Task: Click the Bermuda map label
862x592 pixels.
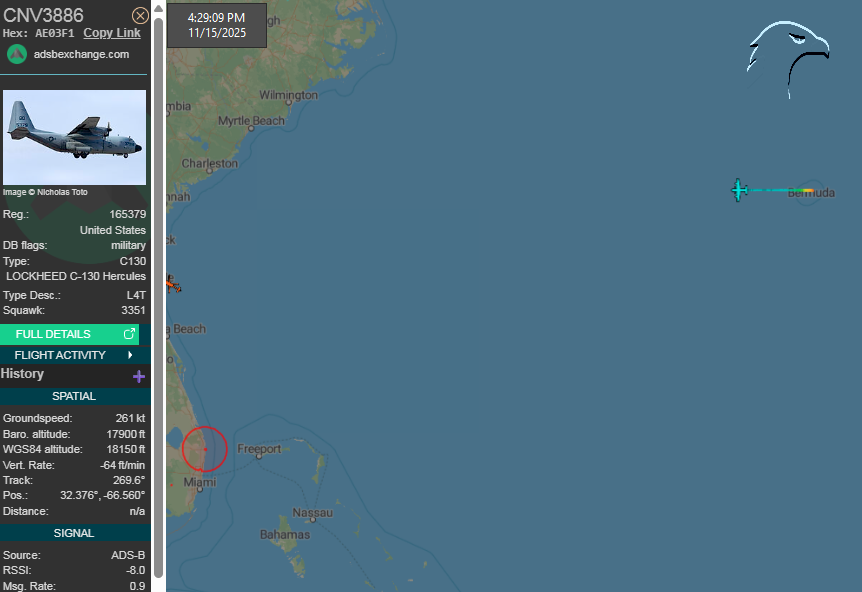Action: pos(811,193)
